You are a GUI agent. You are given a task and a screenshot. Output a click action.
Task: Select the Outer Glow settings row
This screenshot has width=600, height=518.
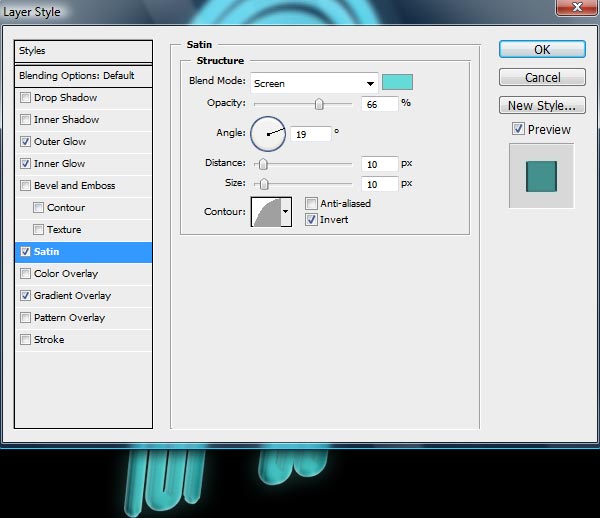pyautogui.click(x=83, y=142)
